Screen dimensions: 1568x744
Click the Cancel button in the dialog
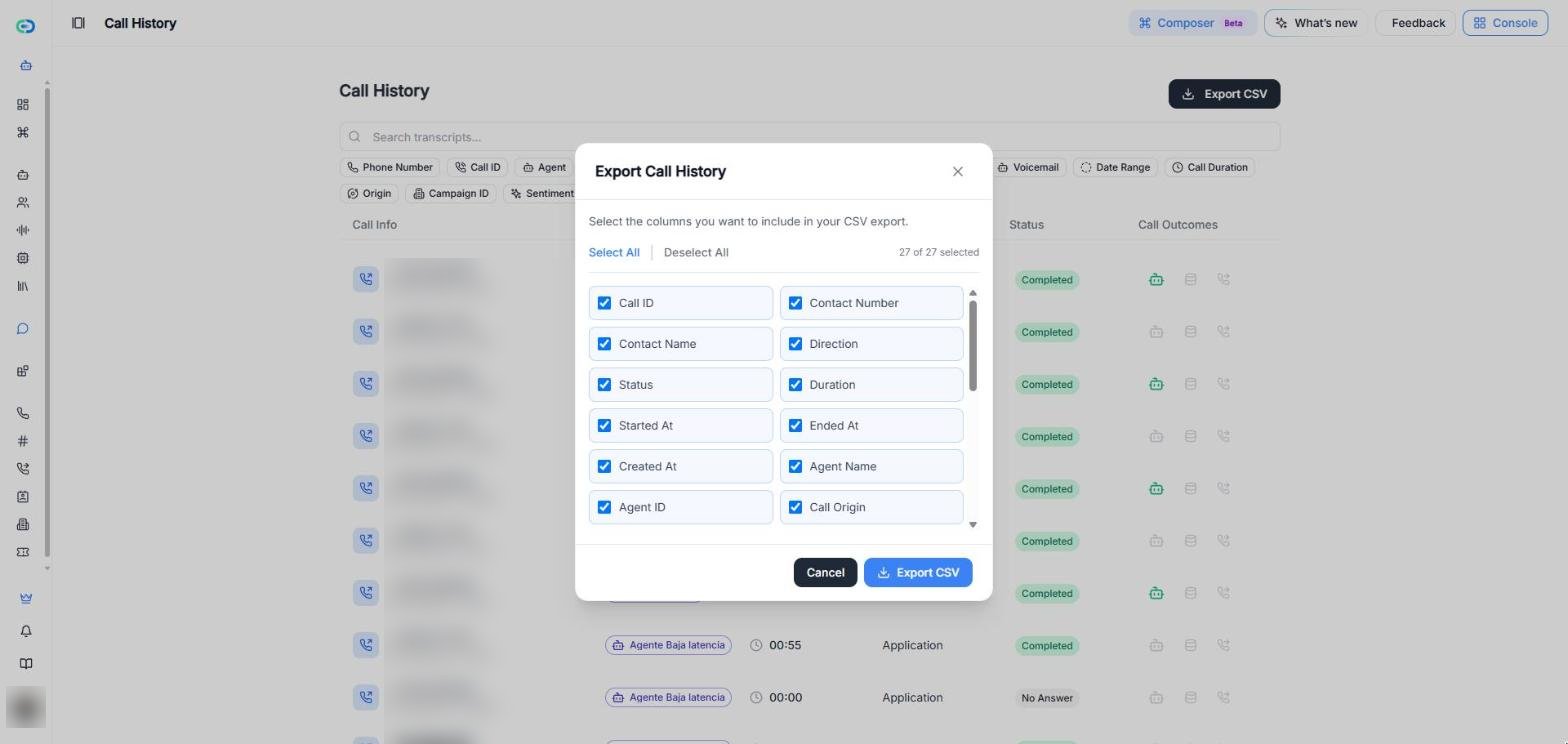point(825,573)
